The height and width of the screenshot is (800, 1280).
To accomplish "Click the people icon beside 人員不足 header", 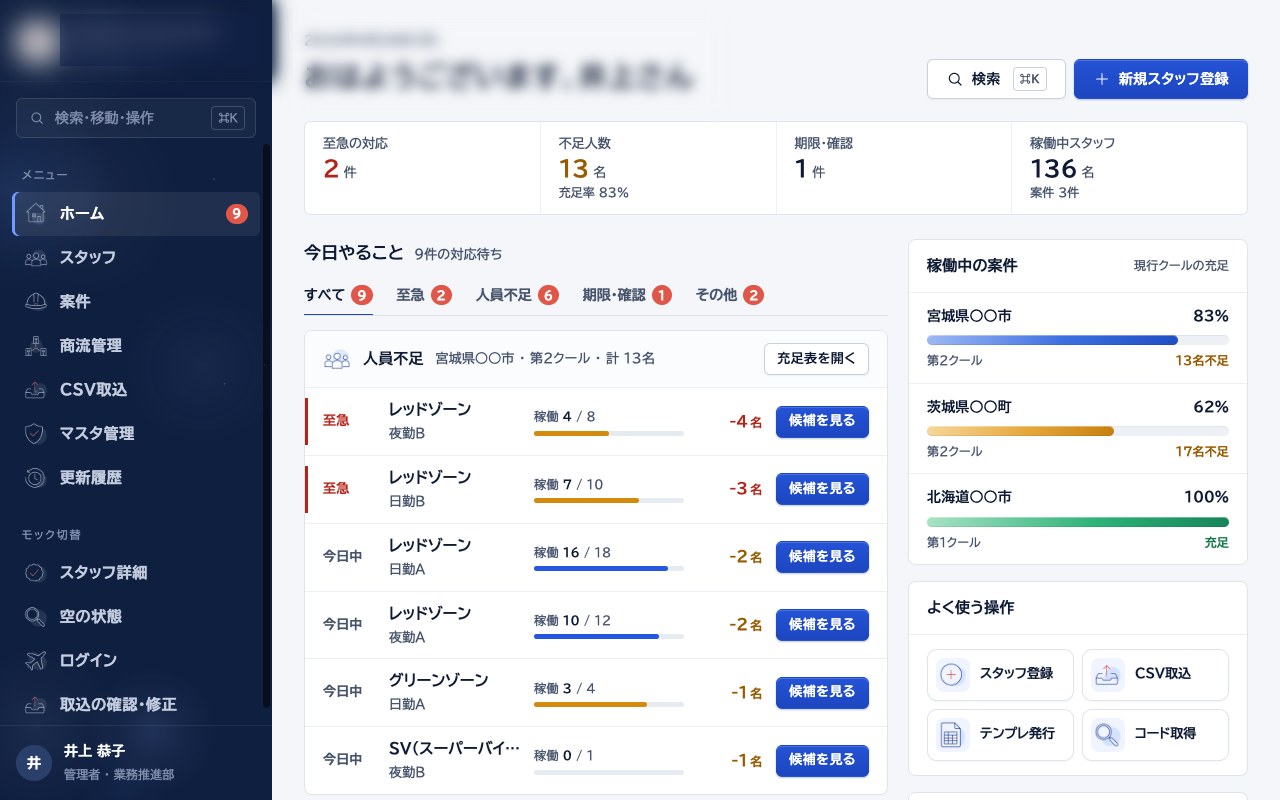I will 337,359.
